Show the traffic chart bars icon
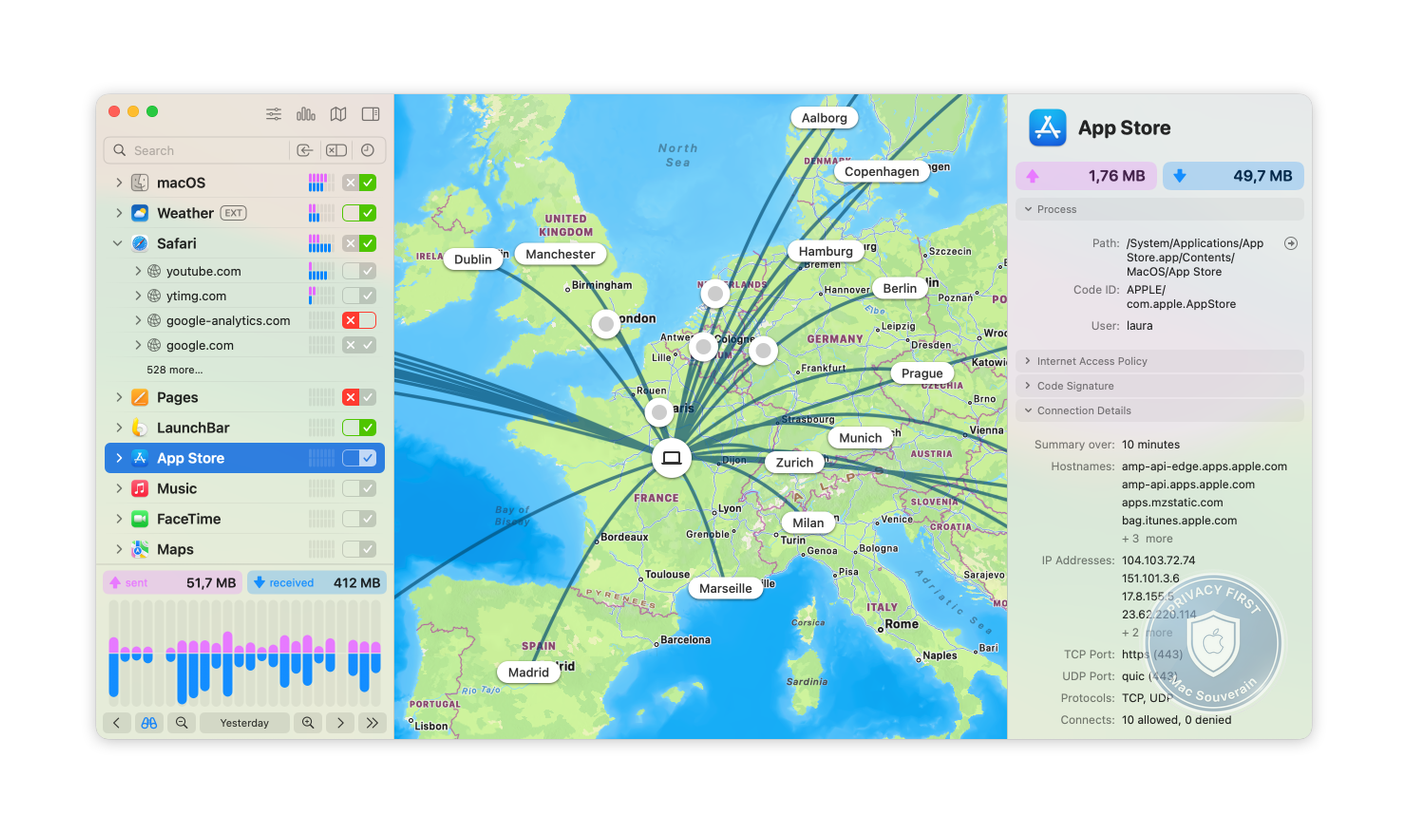 point(306,114)
